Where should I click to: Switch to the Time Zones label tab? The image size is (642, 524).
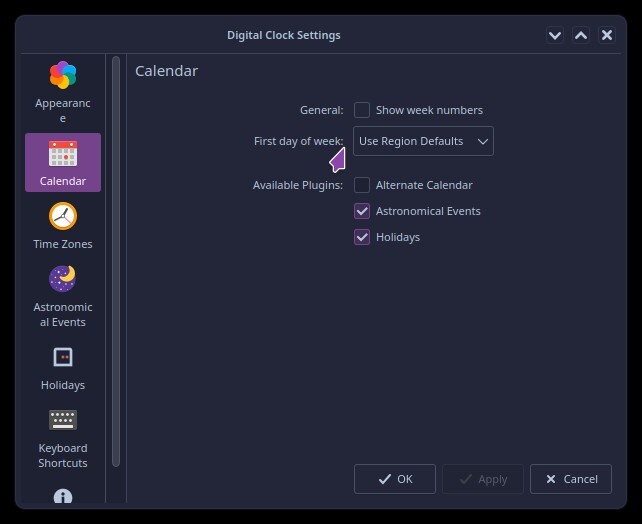tap(63, 244)
